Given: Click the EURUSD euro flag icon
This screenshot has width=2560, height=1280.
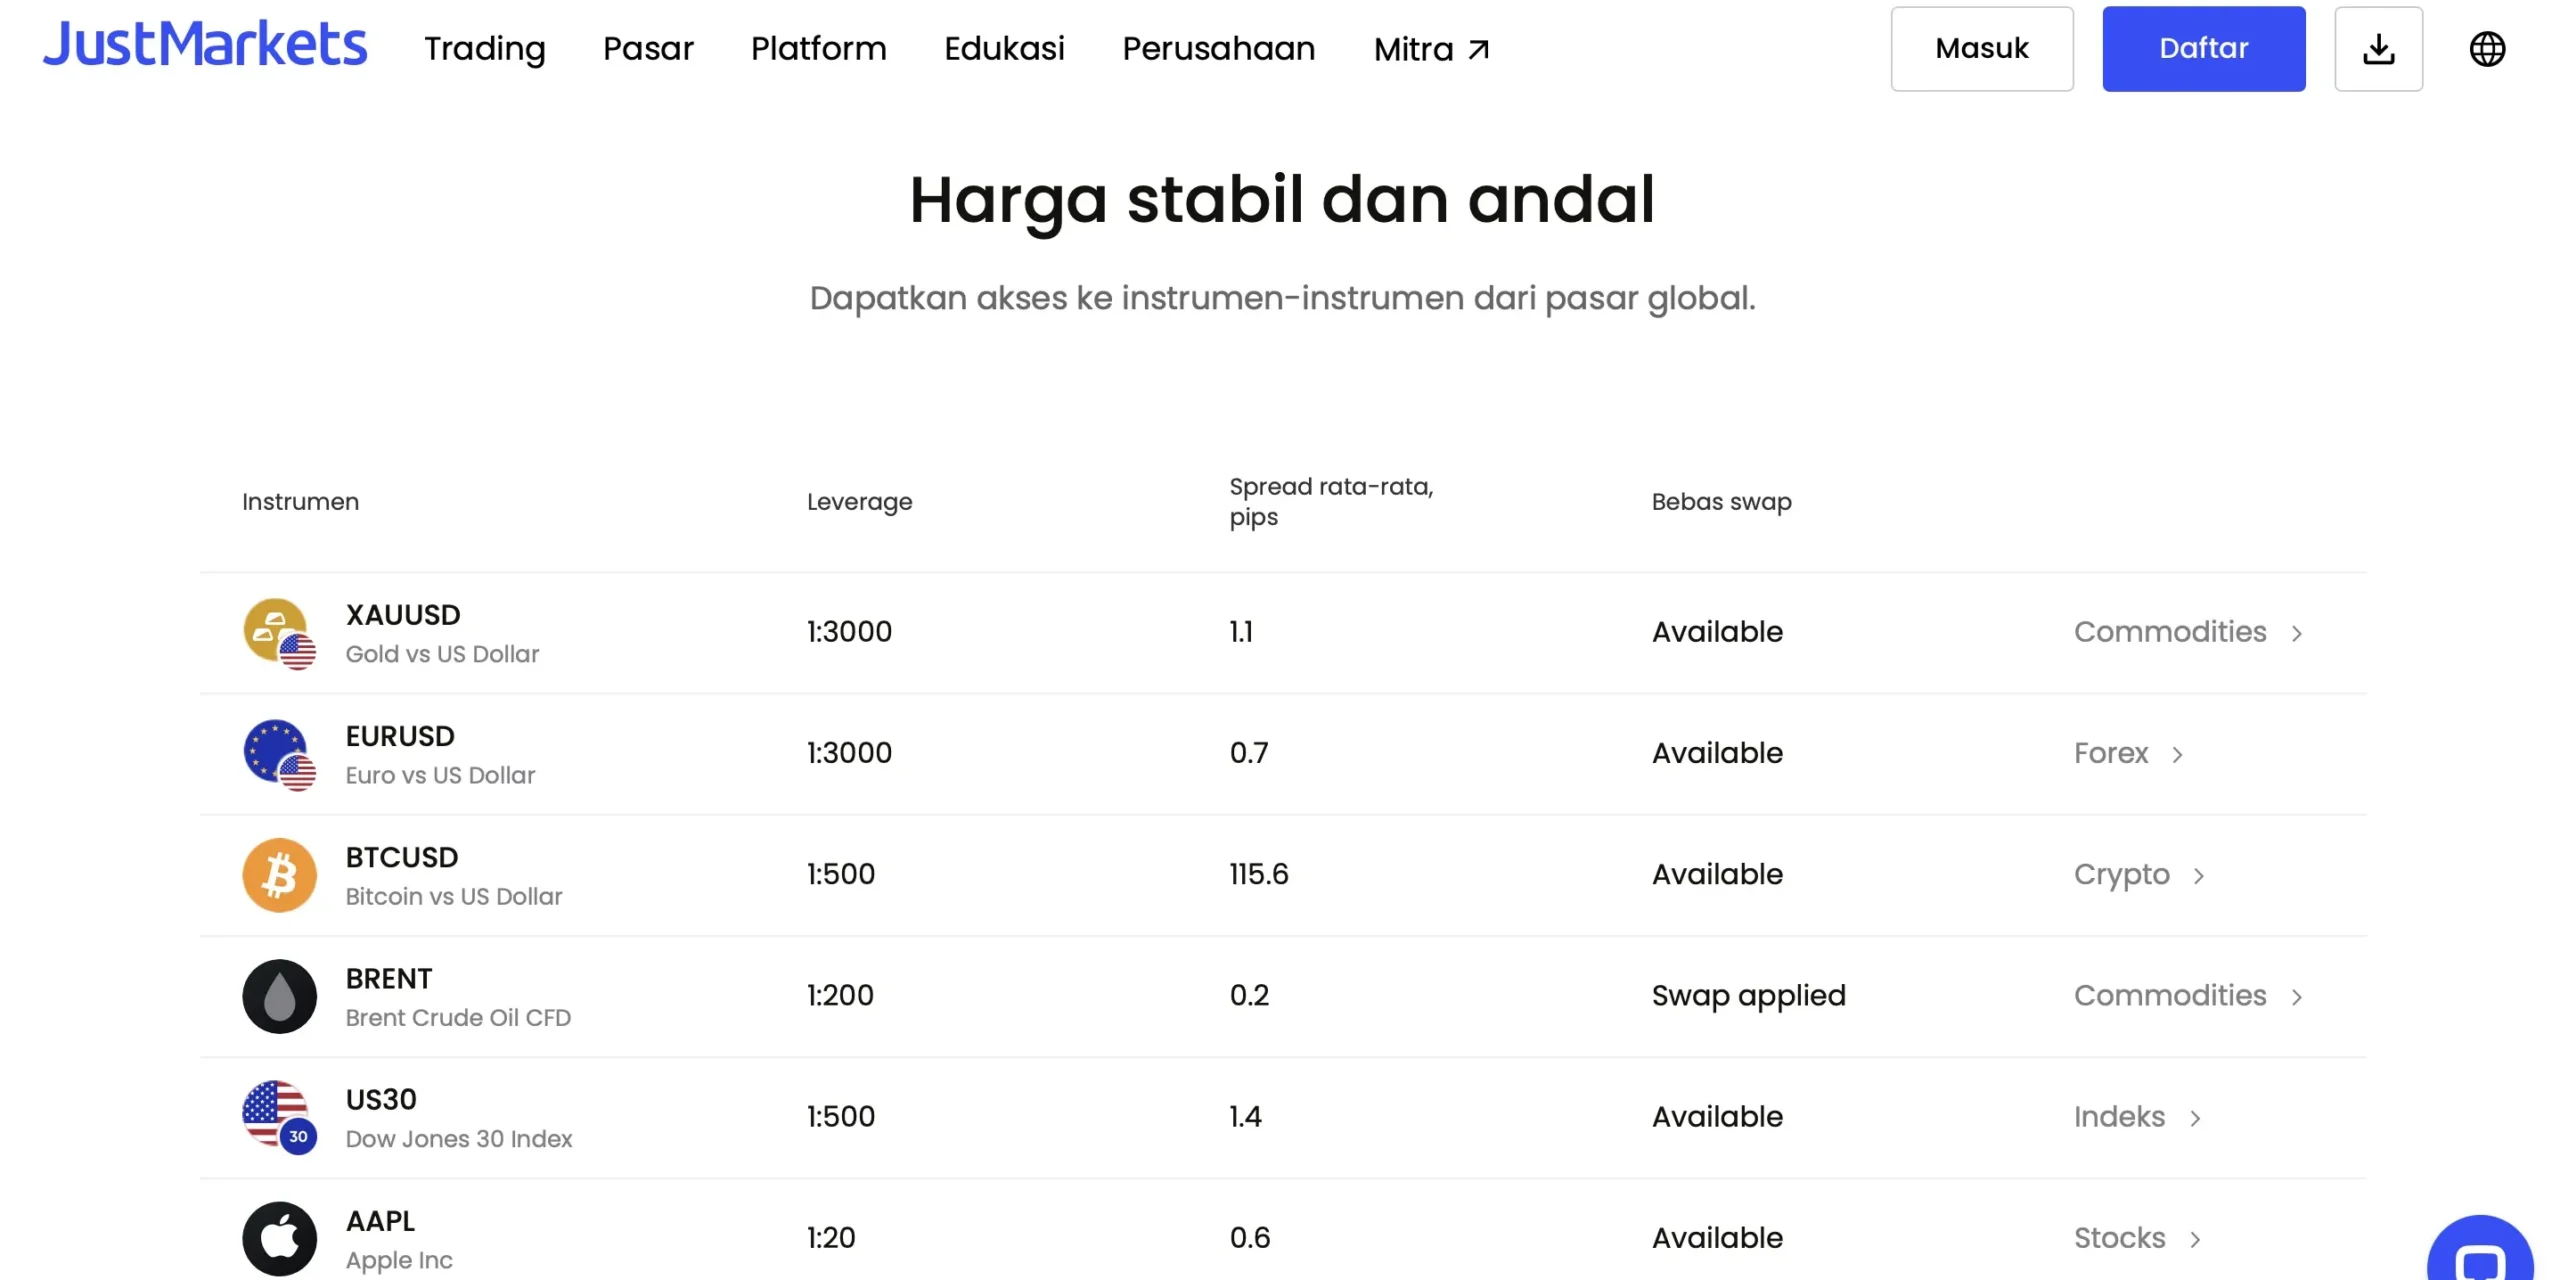Looking at the screenshot, I should (278, 753).
